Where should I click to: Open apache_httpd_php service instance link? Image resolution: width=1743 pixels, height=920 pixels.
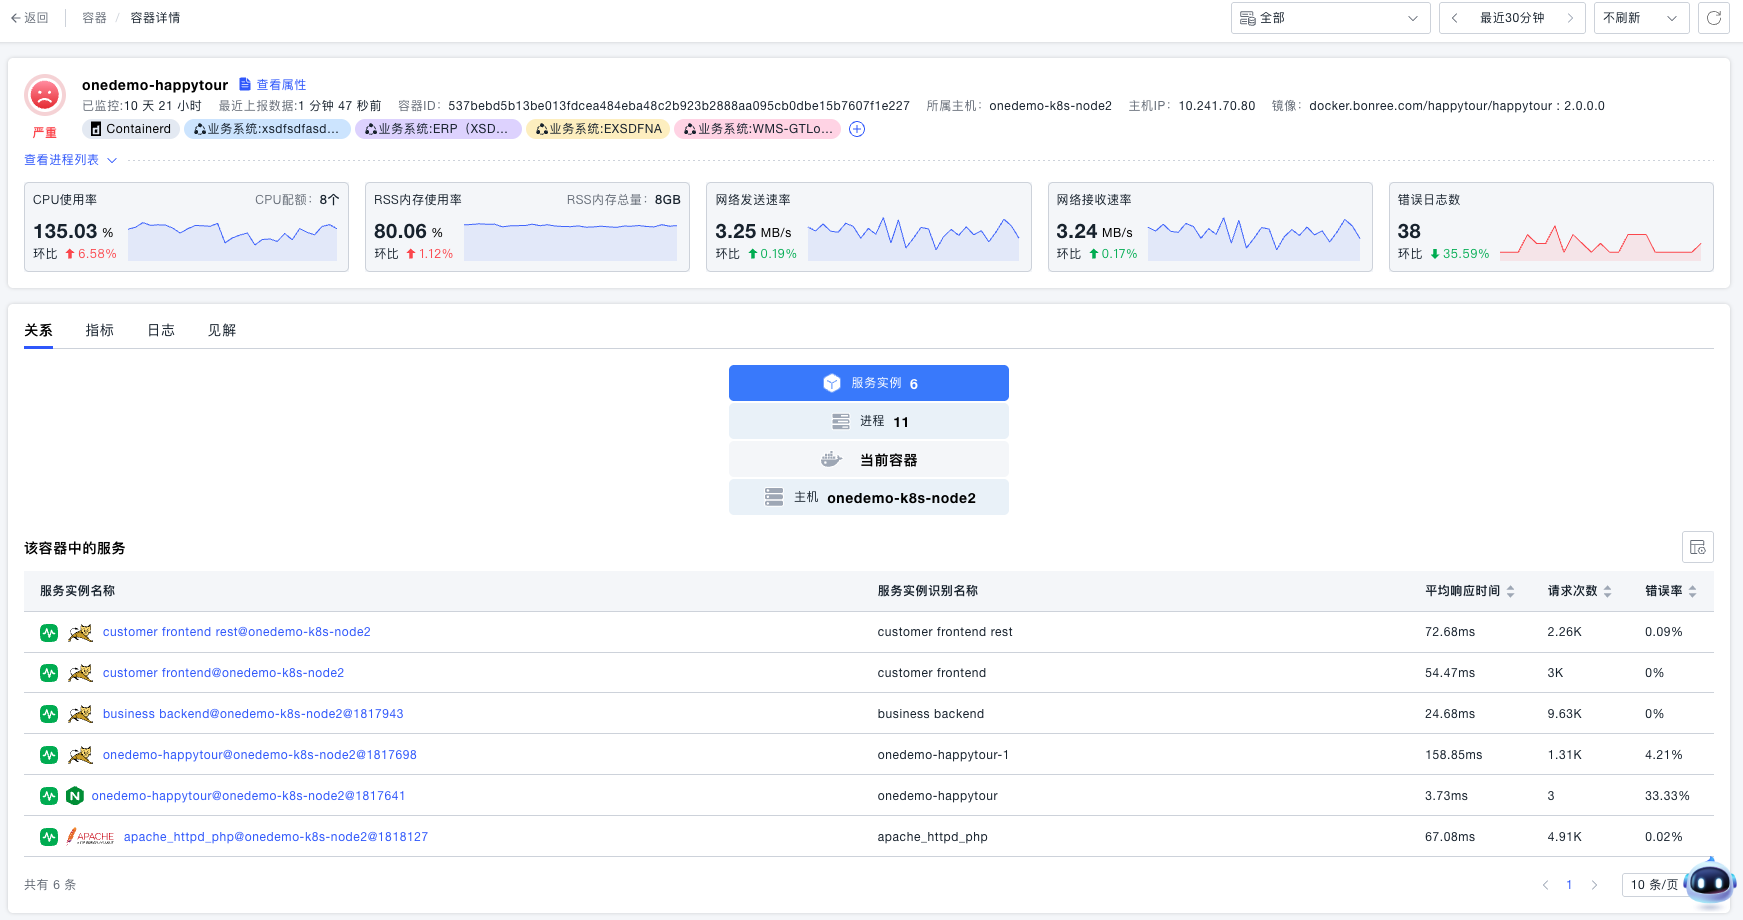pos(275,837)
